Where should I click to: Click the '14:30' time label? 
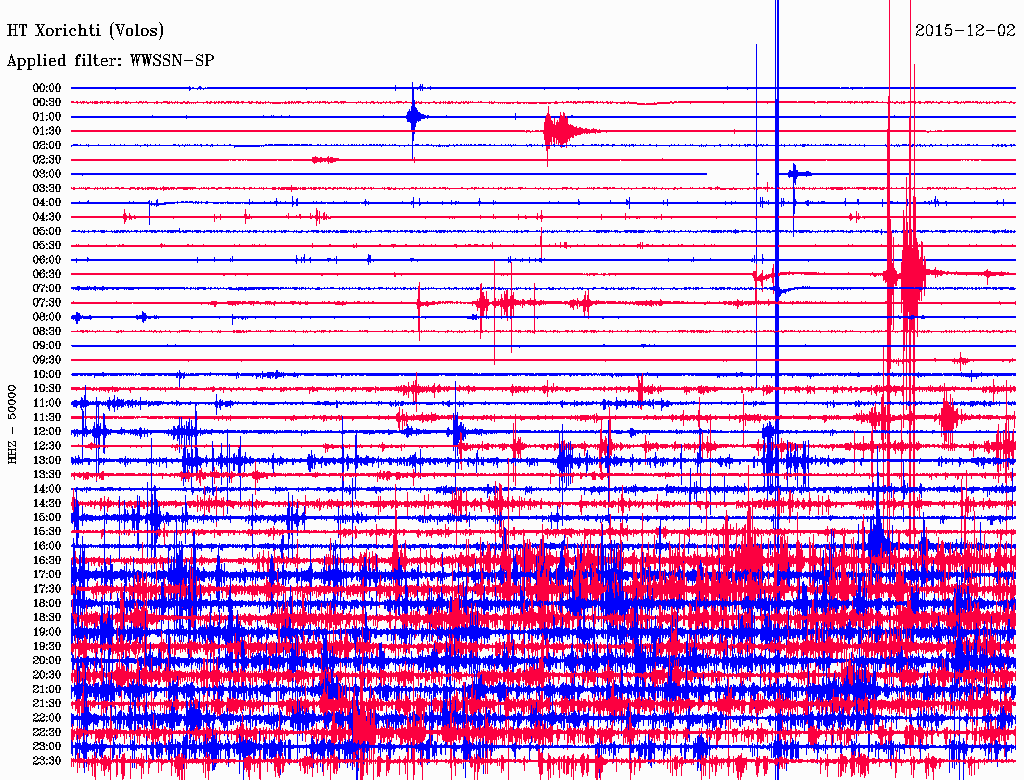pos(47,504)
